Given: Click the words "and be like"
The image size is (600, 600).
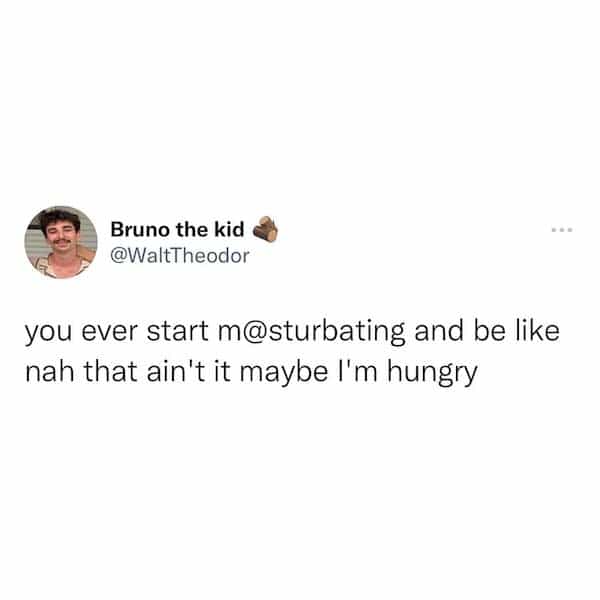Looking at the screenshot, I should pyautogui.click(x=487, y=331).
